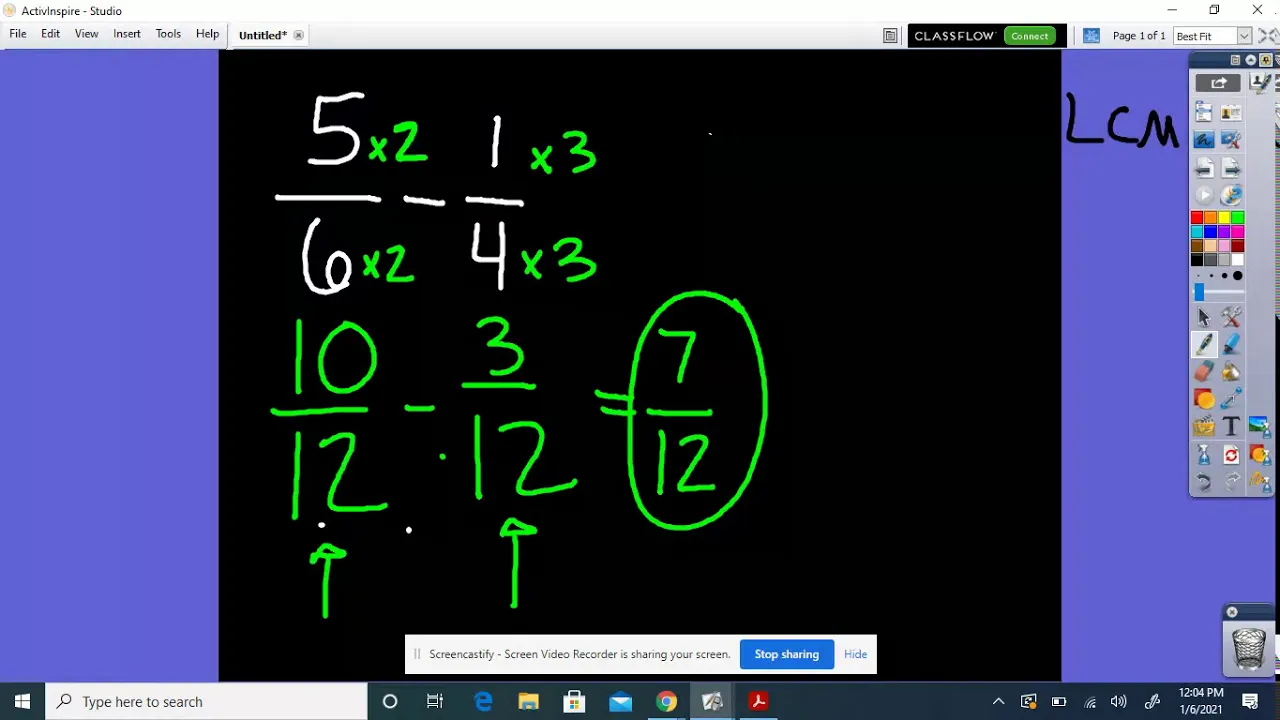Click the Clear tool spray icon
This screenshot has width=1280, height=720.
(1204, 455)
